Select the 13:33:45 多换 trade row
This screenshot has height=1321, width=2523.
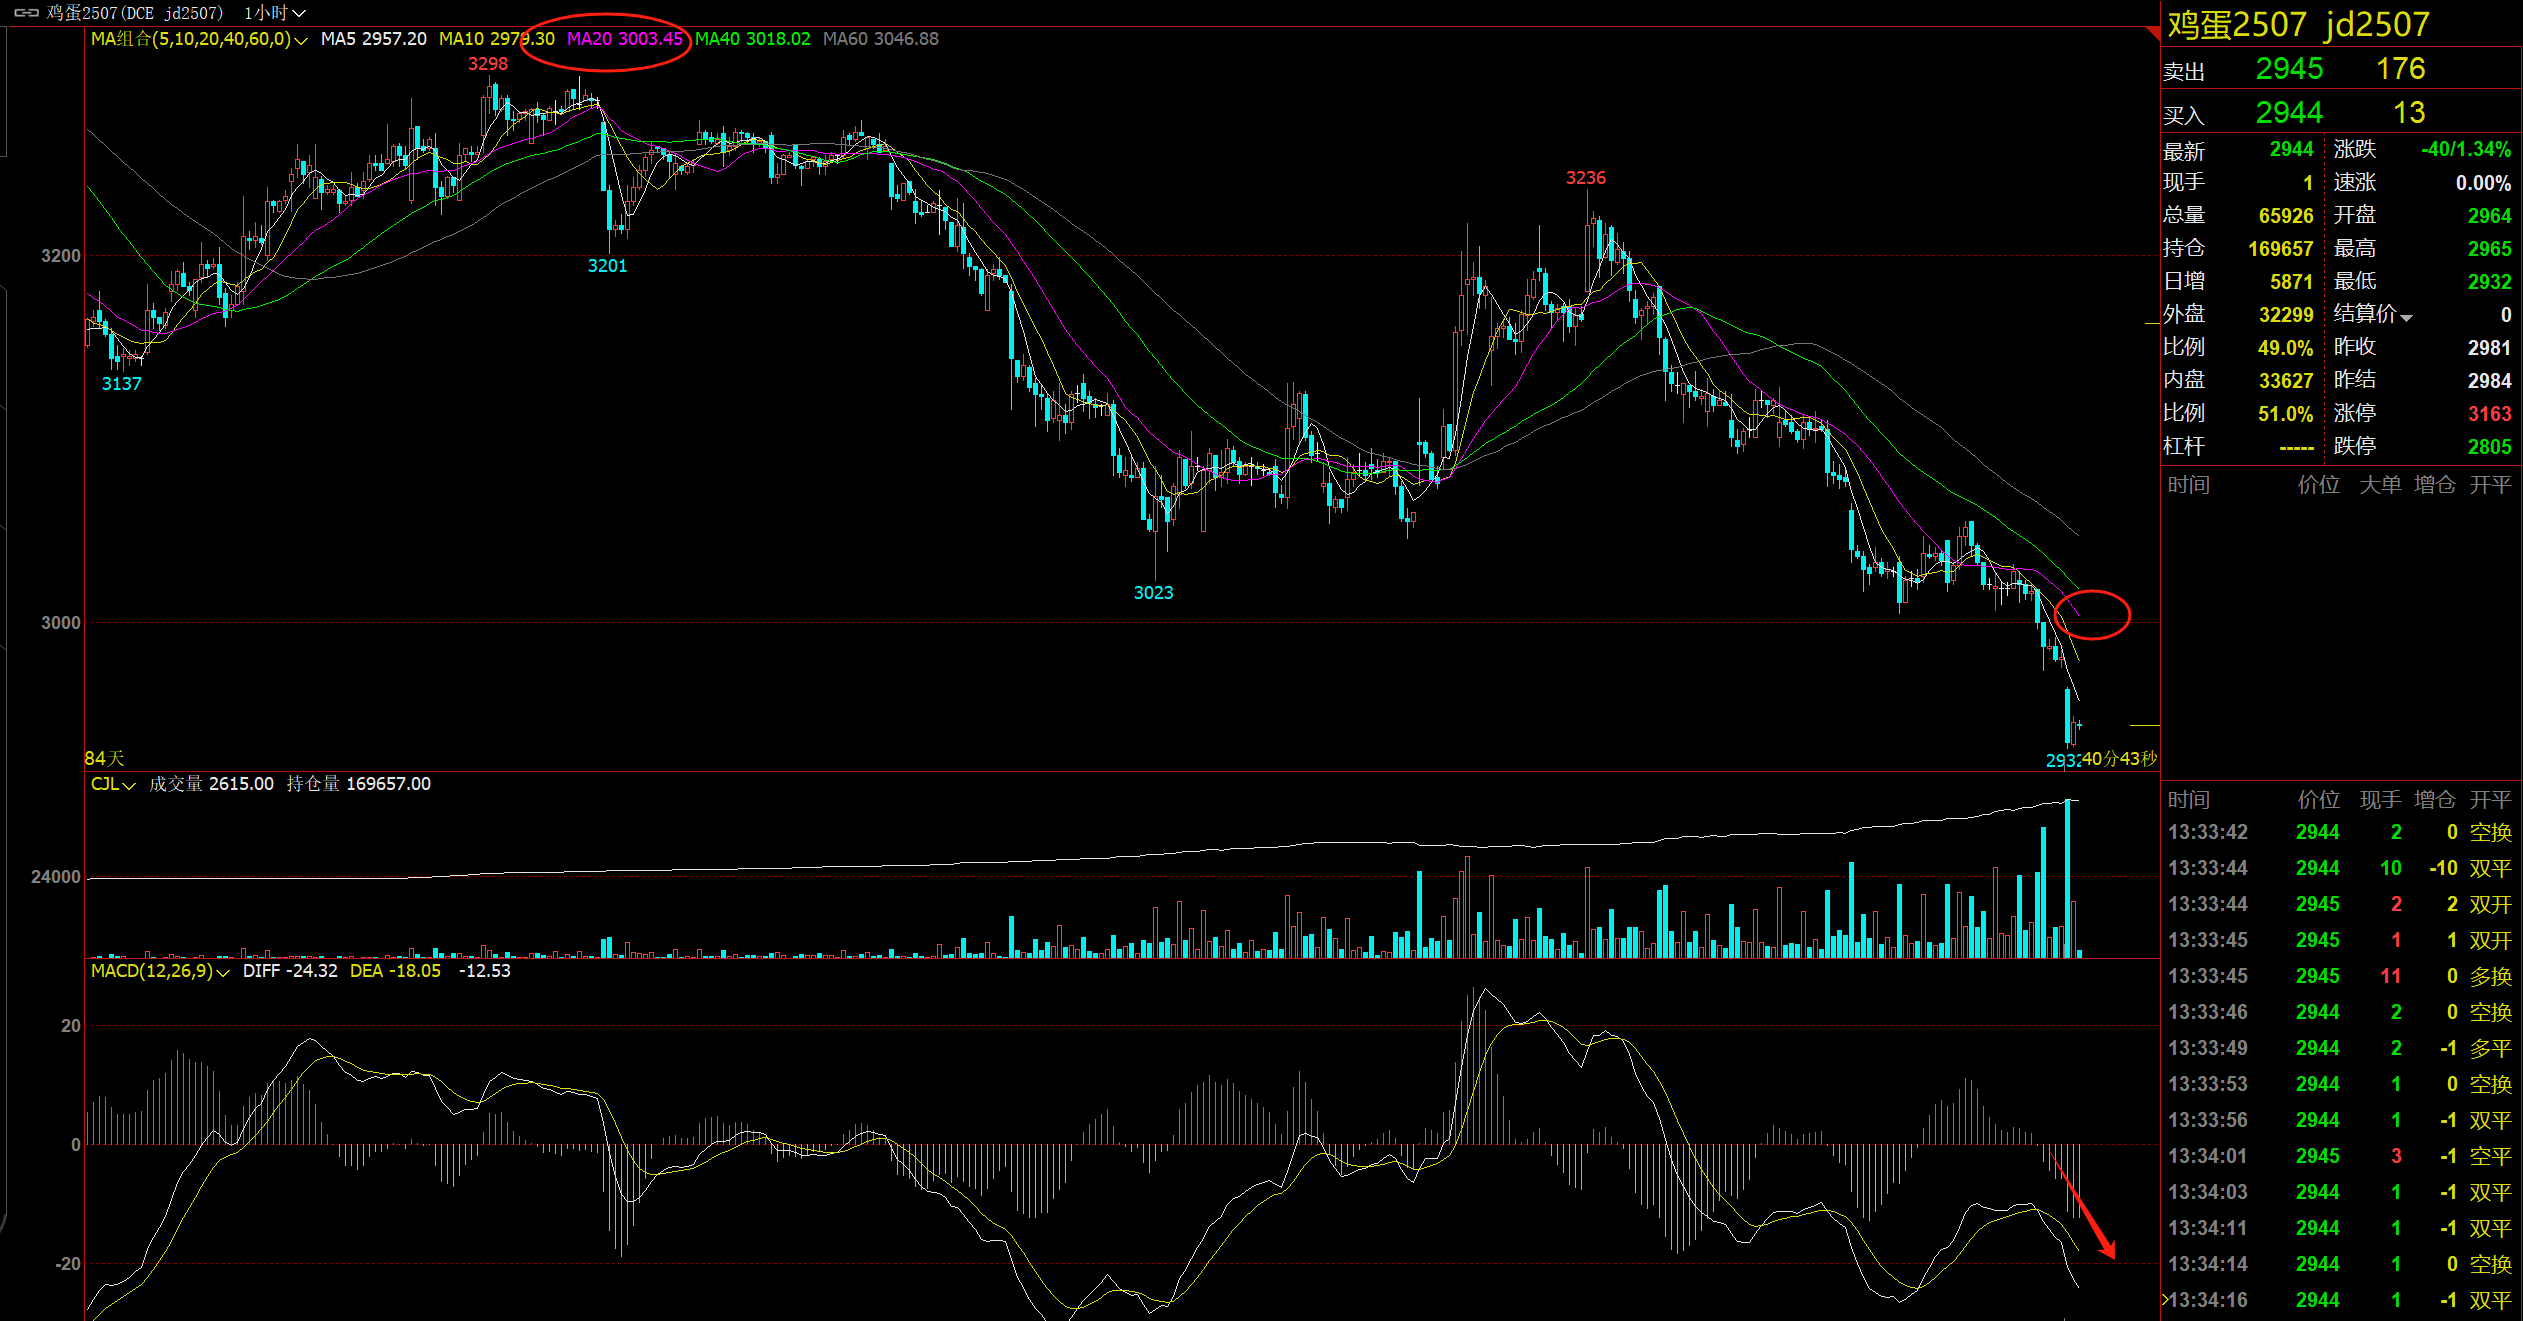[2339, 976]
